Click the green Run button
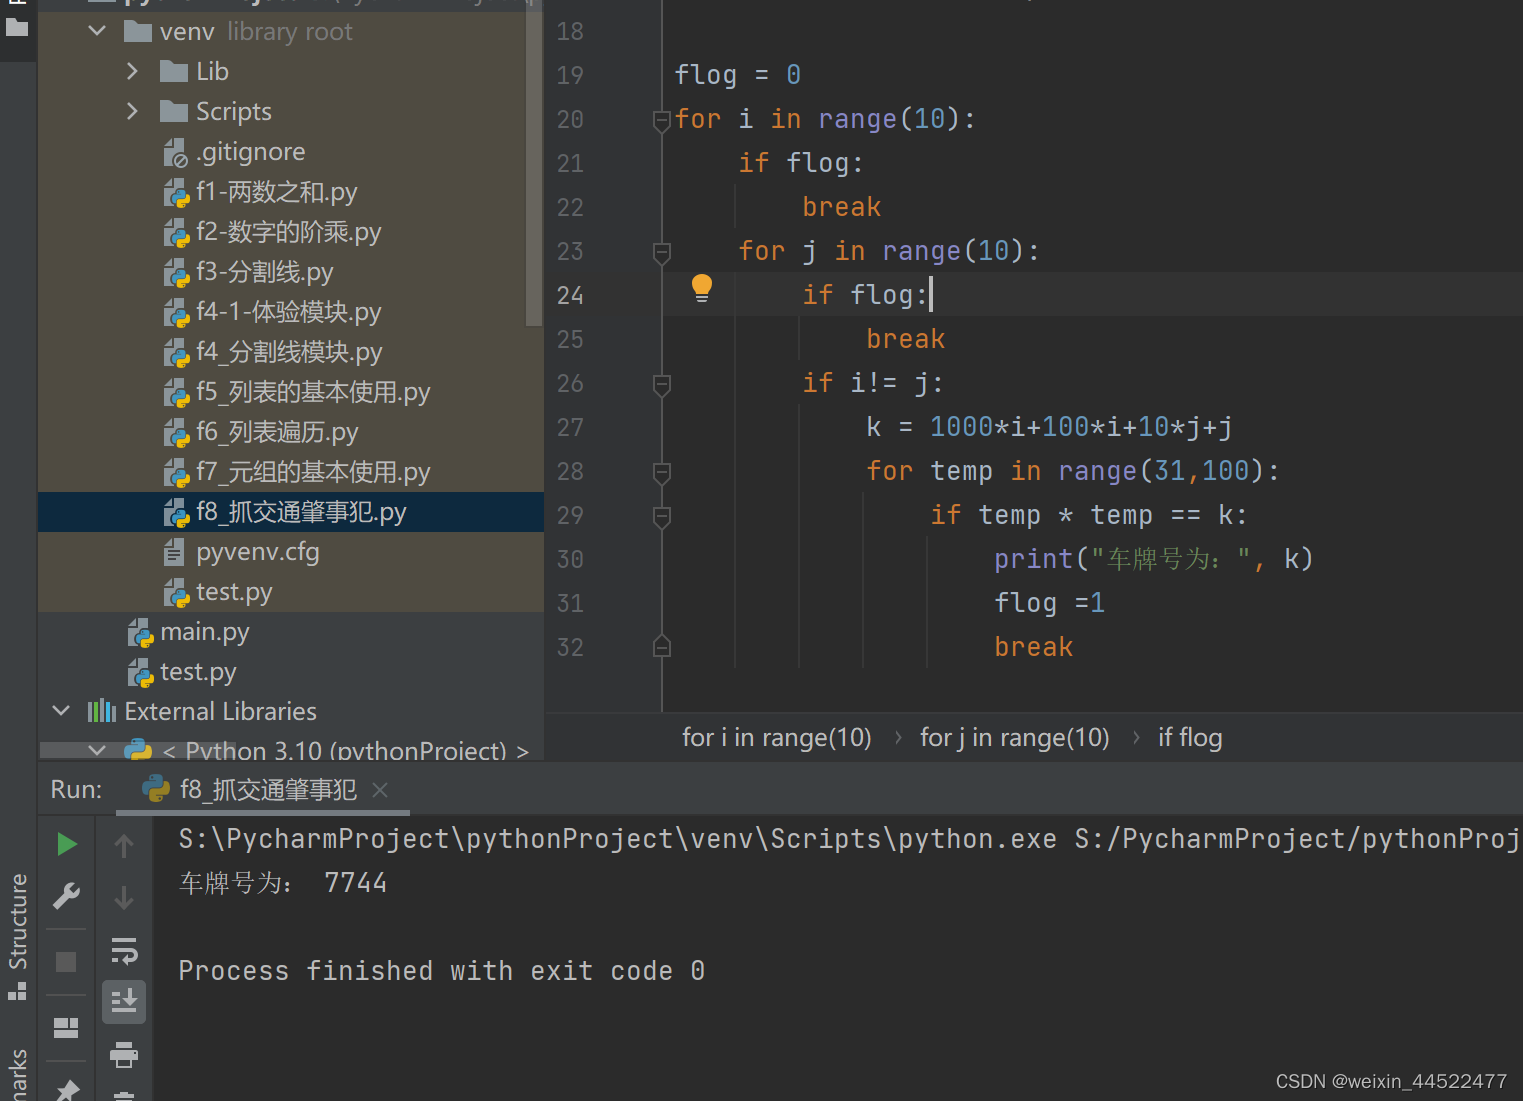The width and height of the screenshot is (1523, 1101). [67, 844]
